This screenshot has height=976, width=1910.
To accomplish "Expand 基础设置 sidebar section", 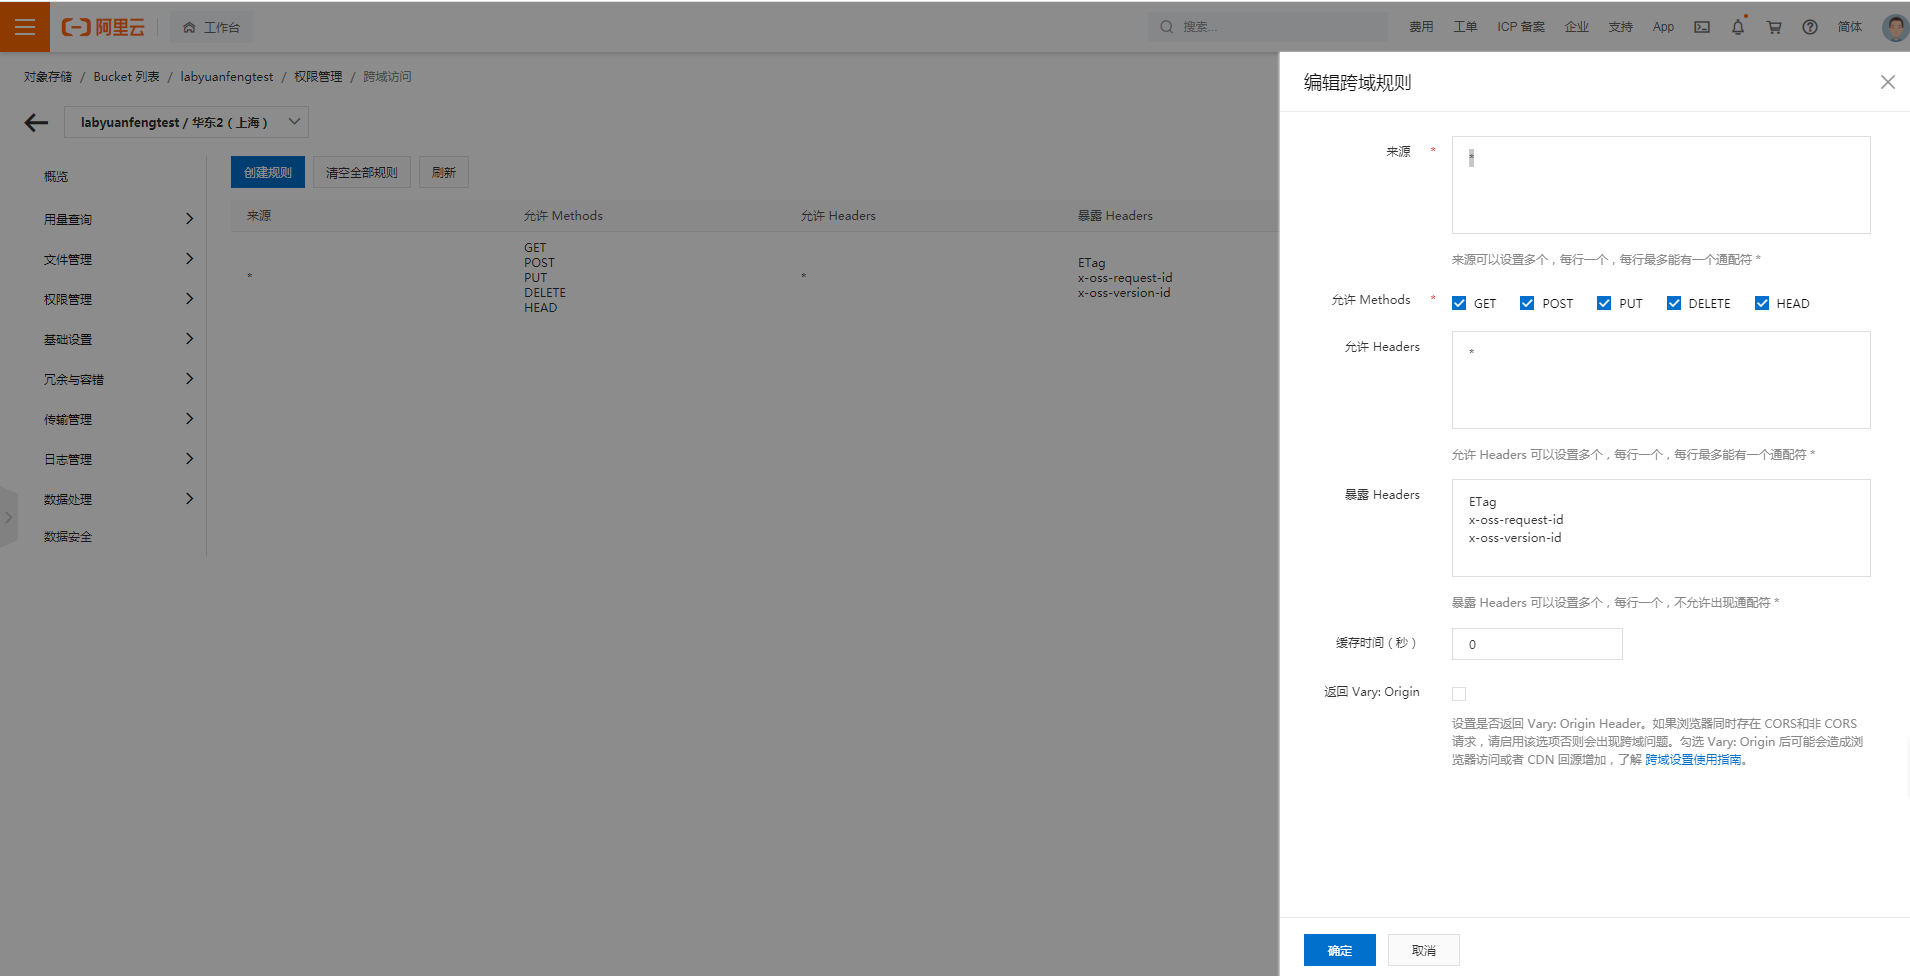I will tap(118, 339).
